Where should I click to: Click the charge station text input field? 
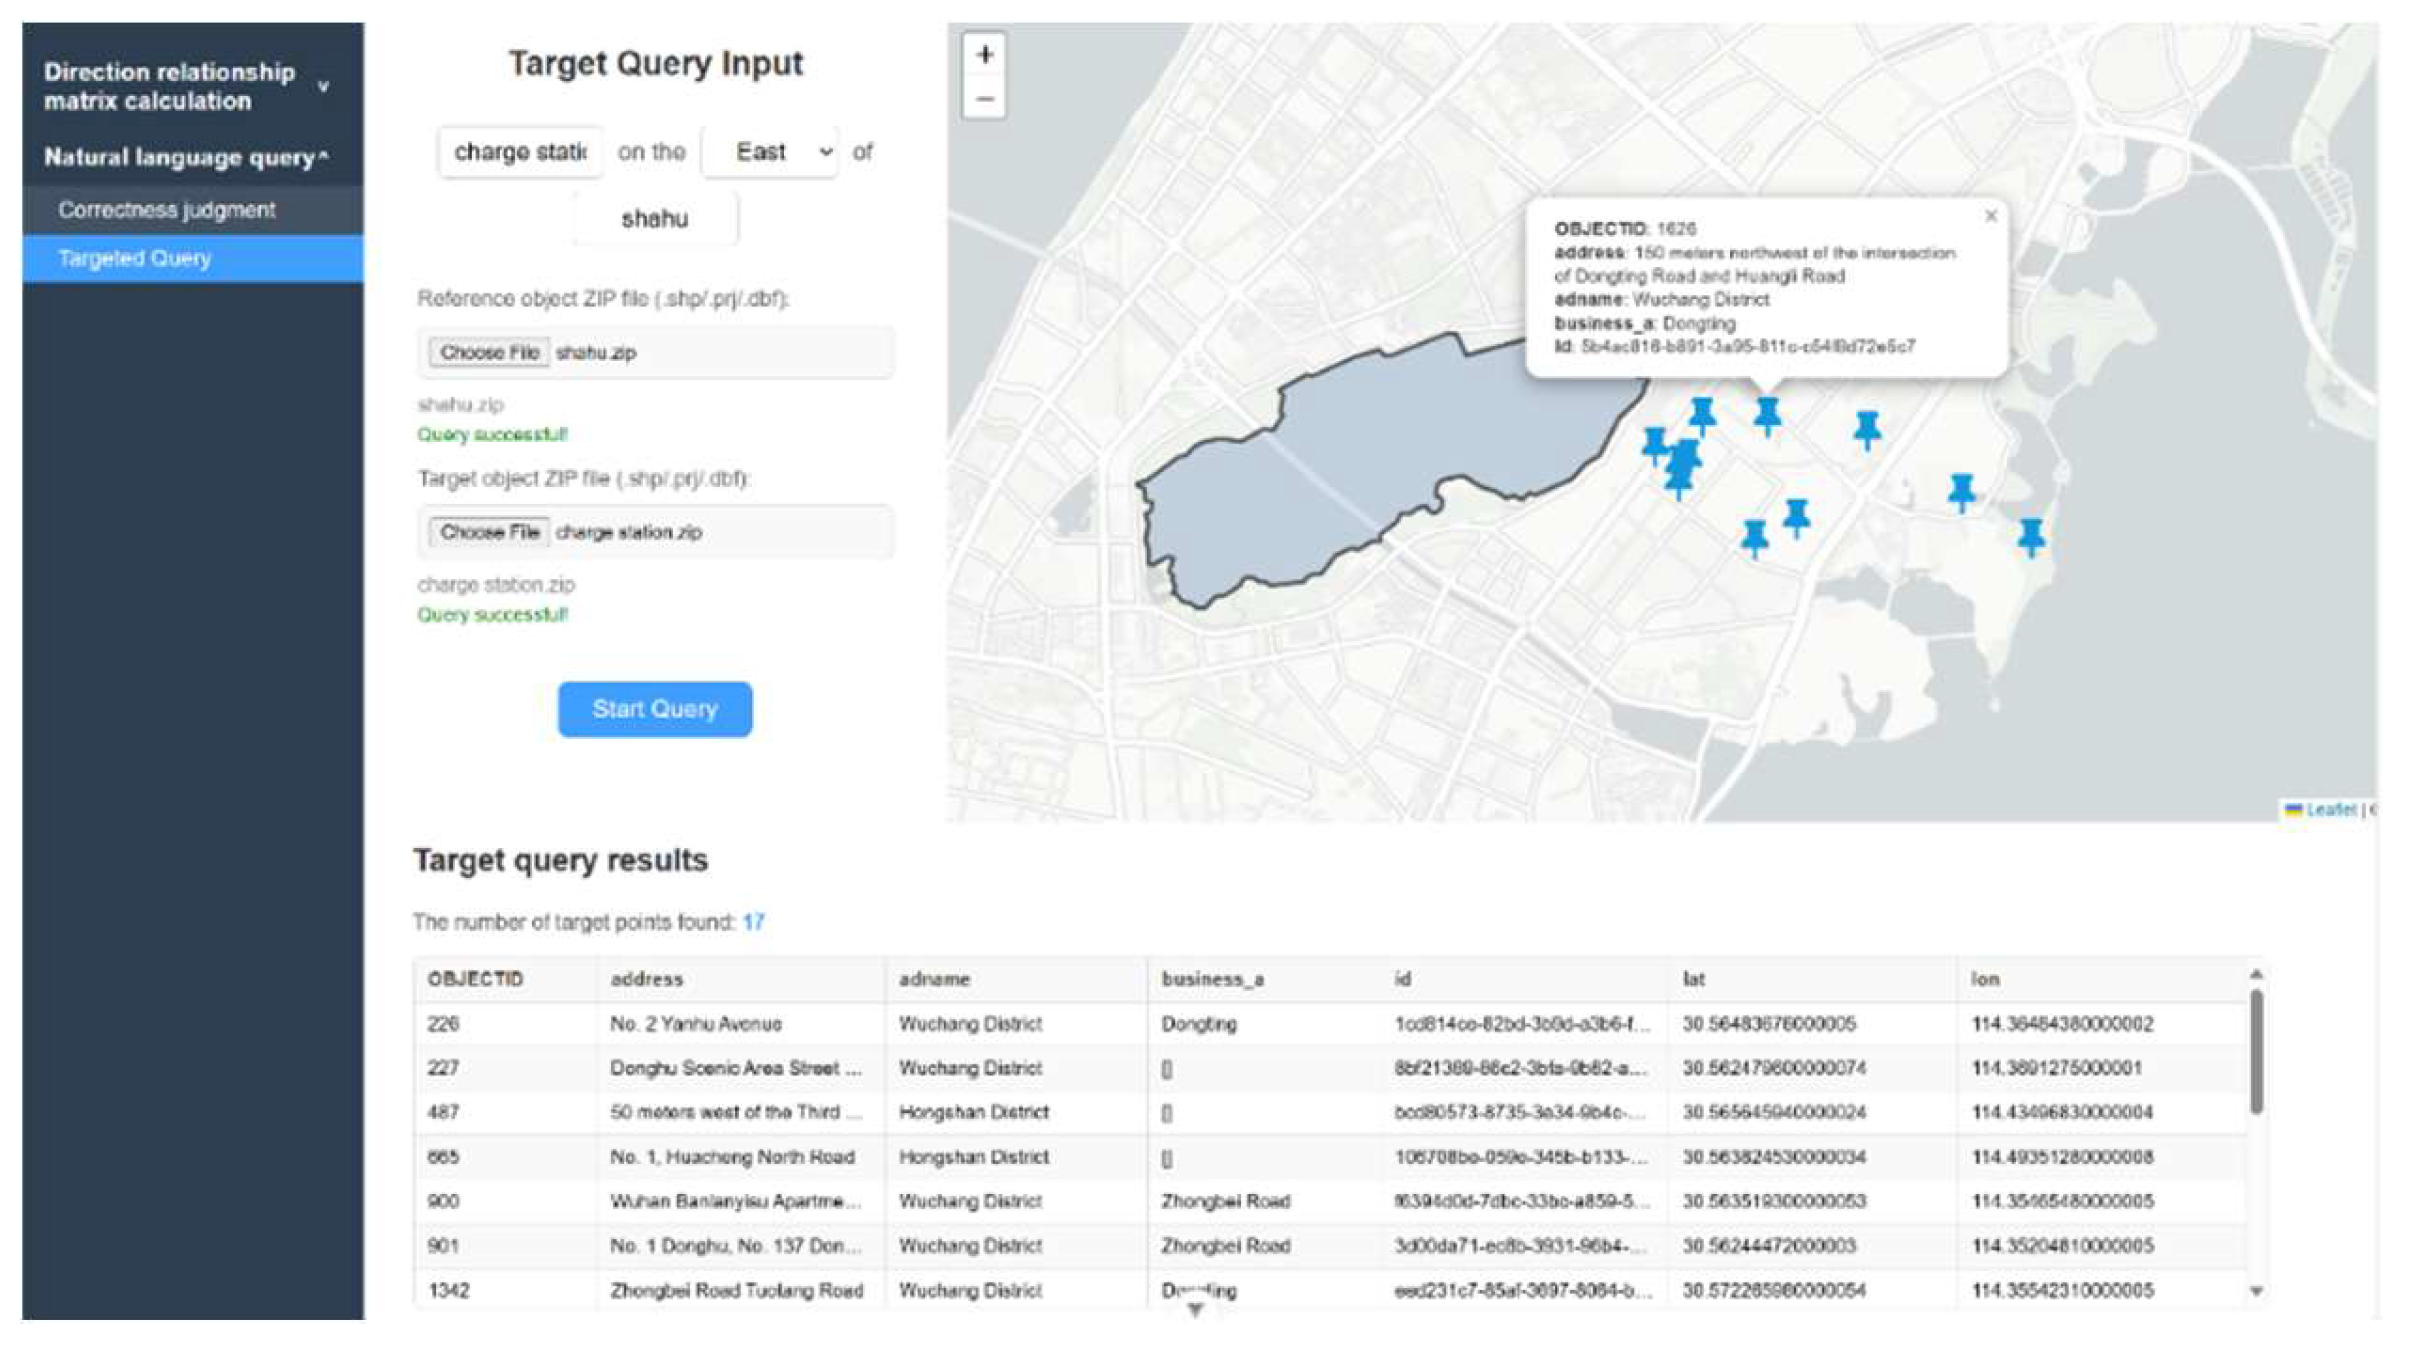pyautogui.click(x=520, y=152)
